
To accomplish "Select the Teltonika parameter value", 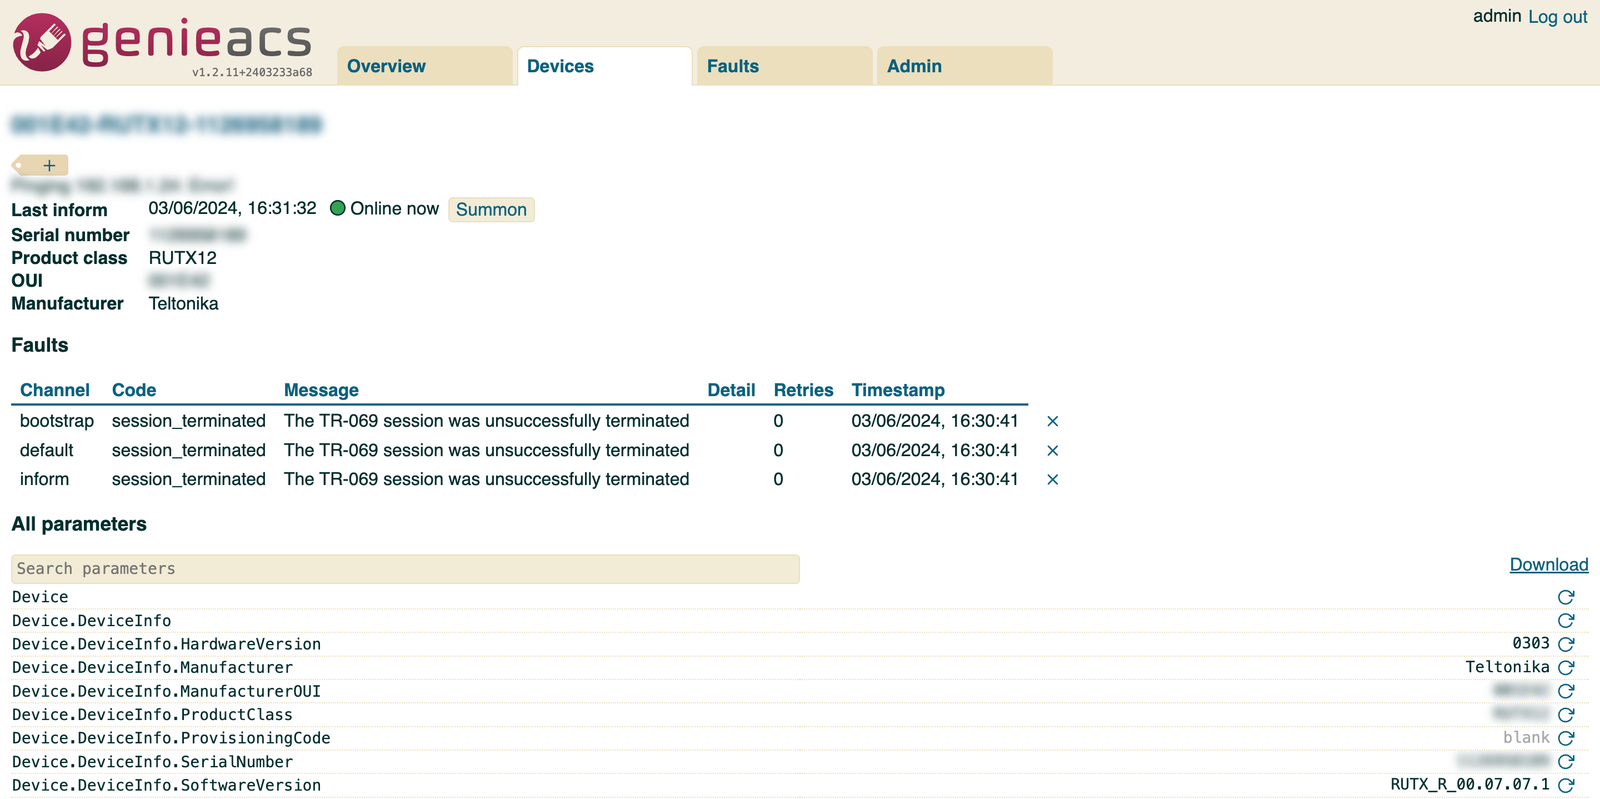I will coord(1508,667).
